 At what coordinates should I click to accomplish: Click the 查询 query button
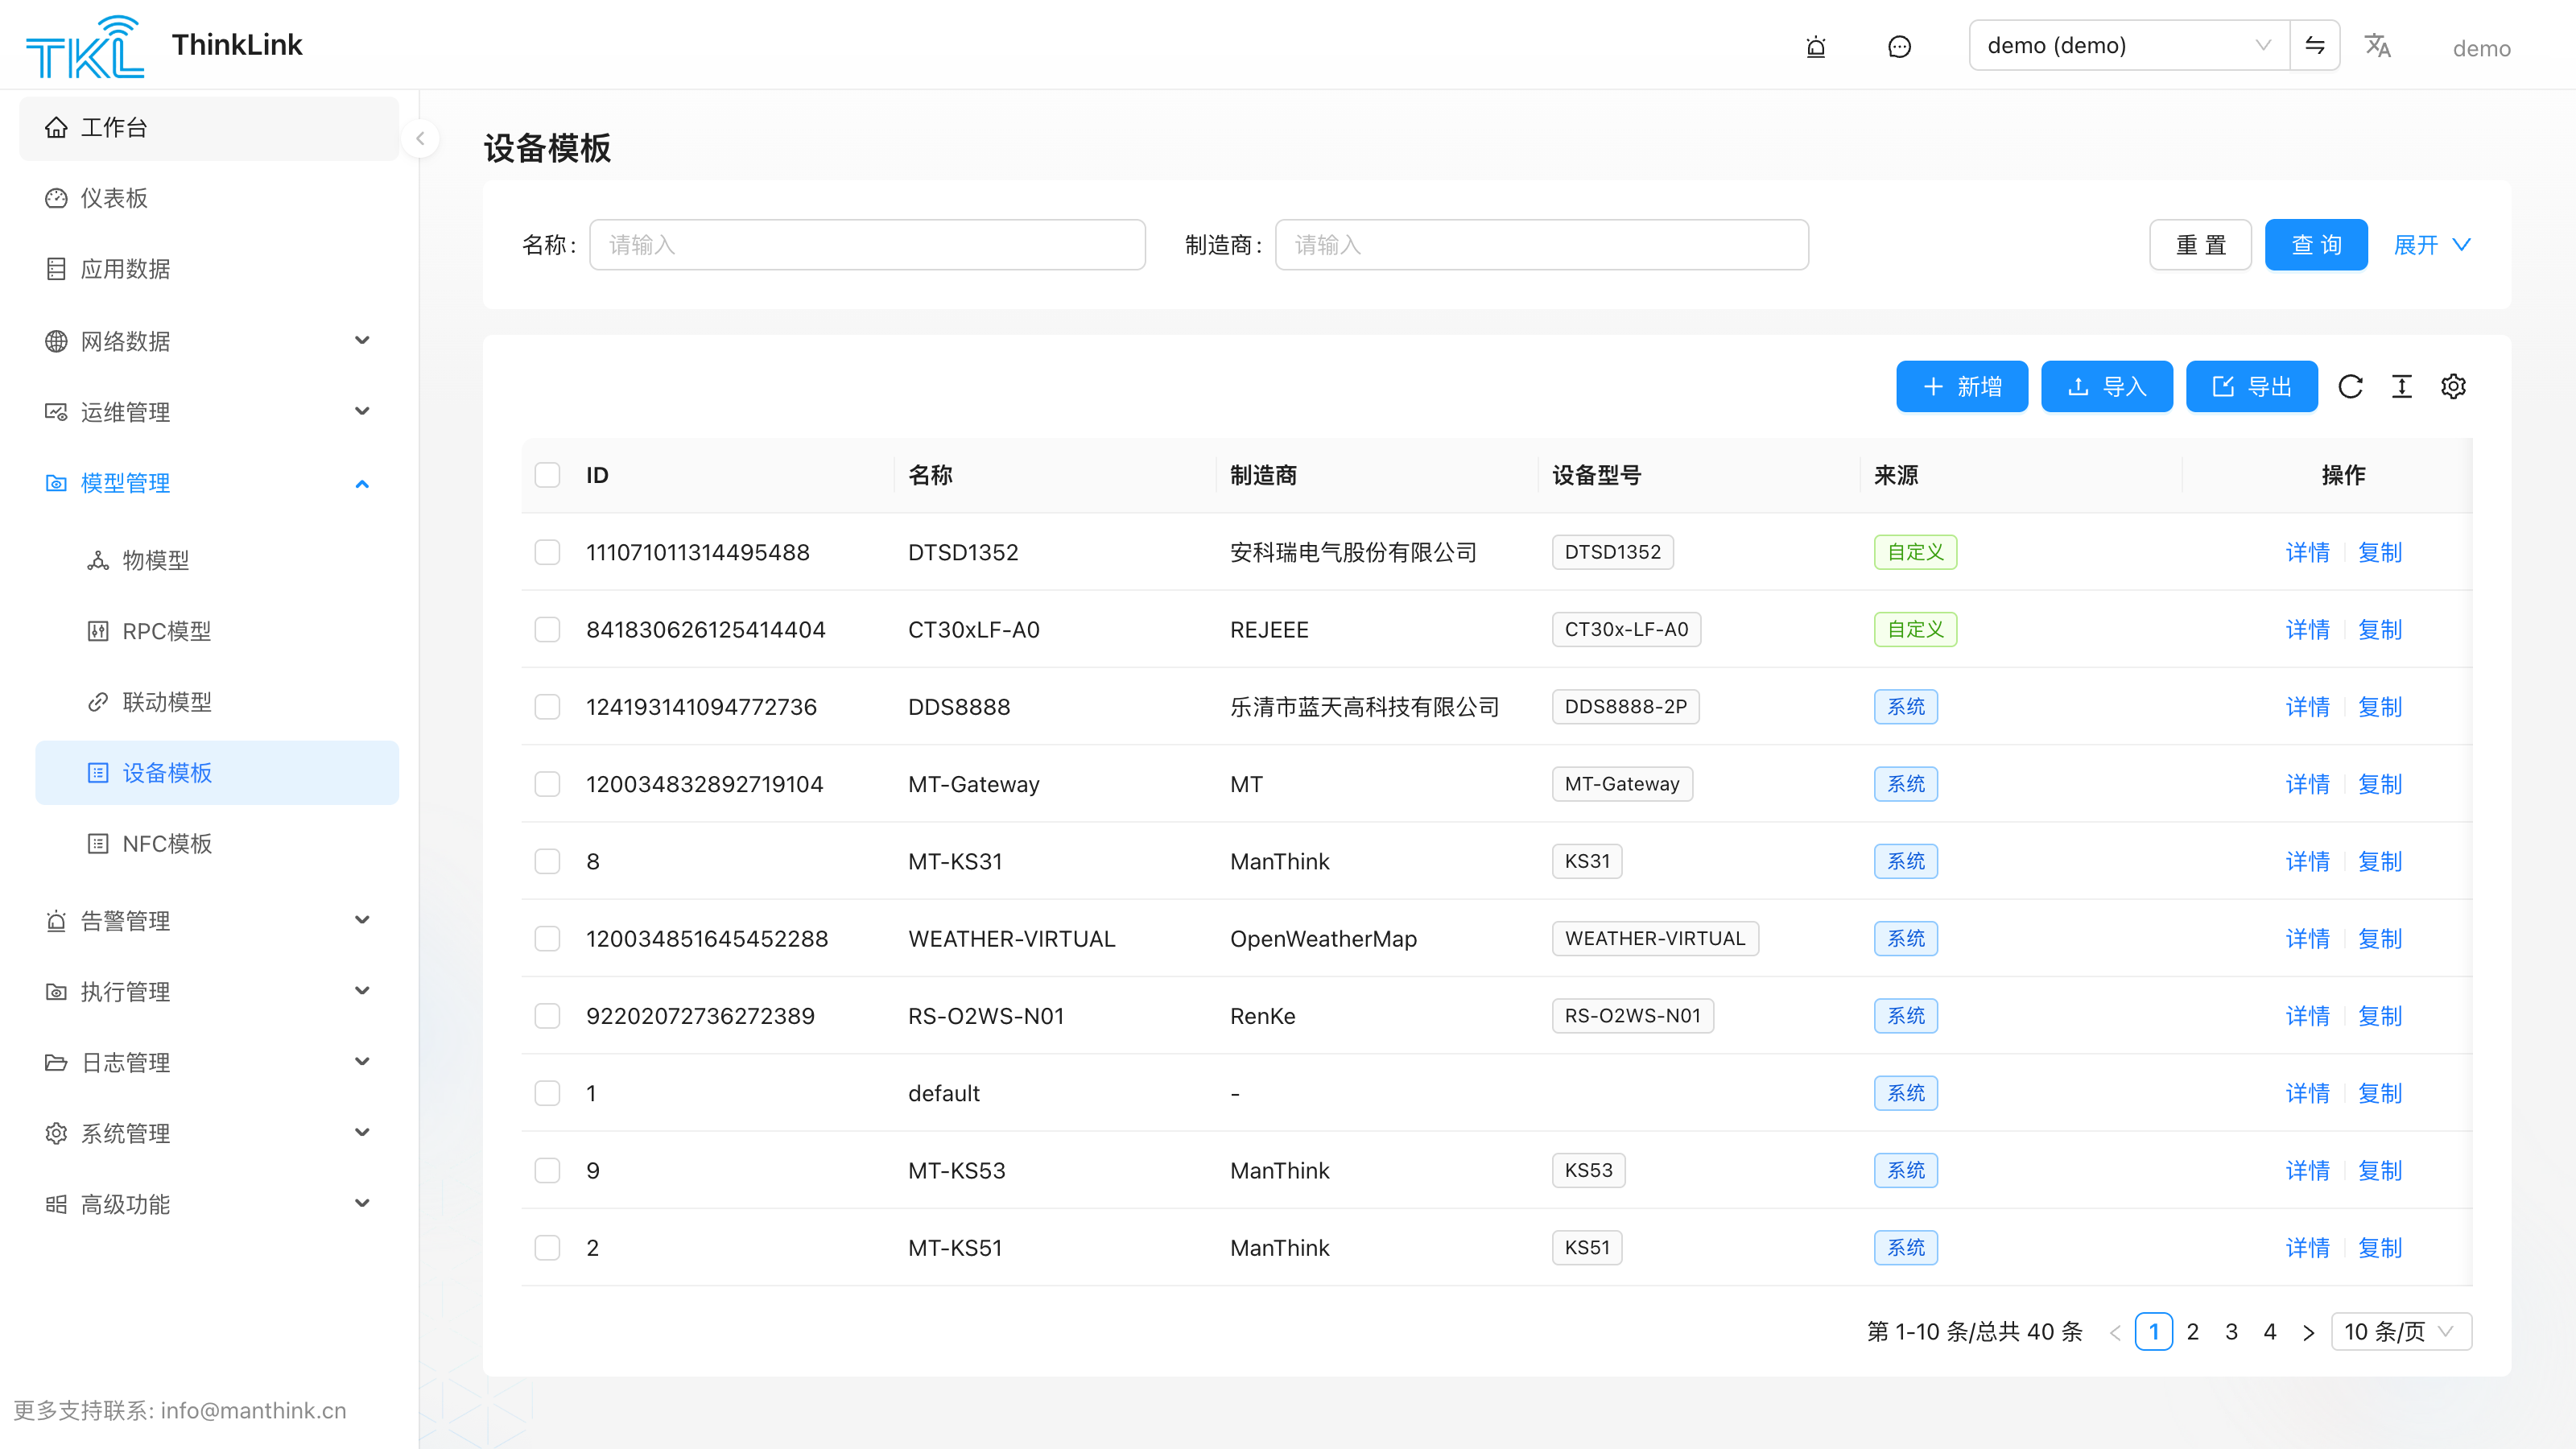[x=2316, y=245]
